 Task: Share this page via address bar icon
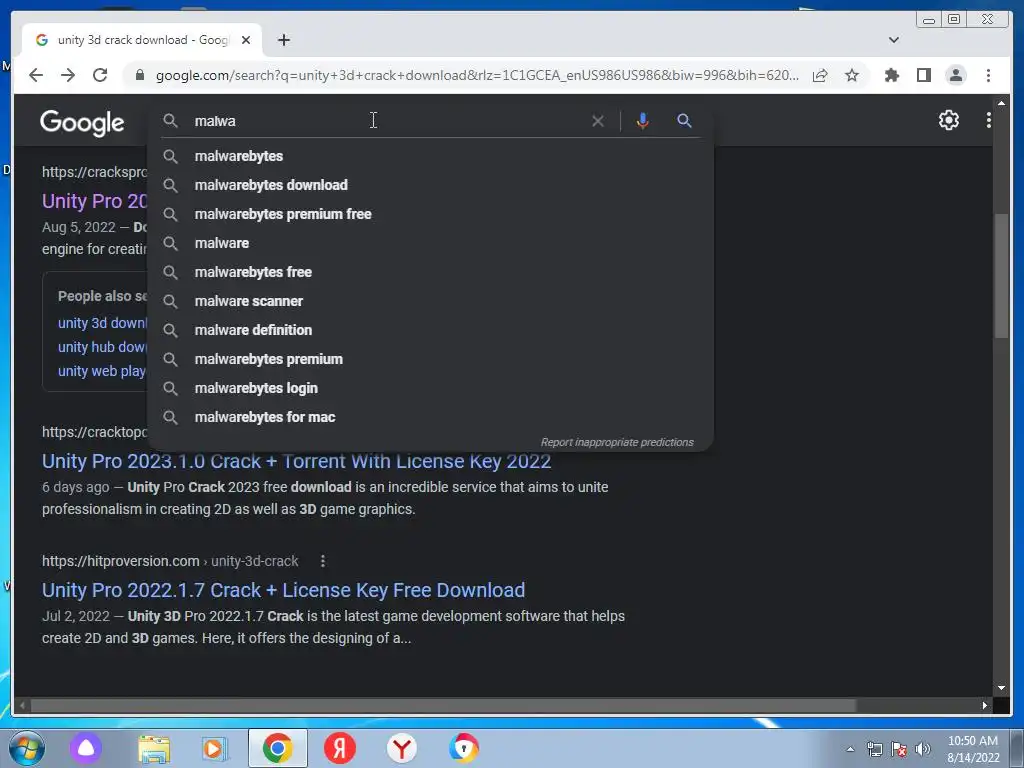[x=820, y=75]
